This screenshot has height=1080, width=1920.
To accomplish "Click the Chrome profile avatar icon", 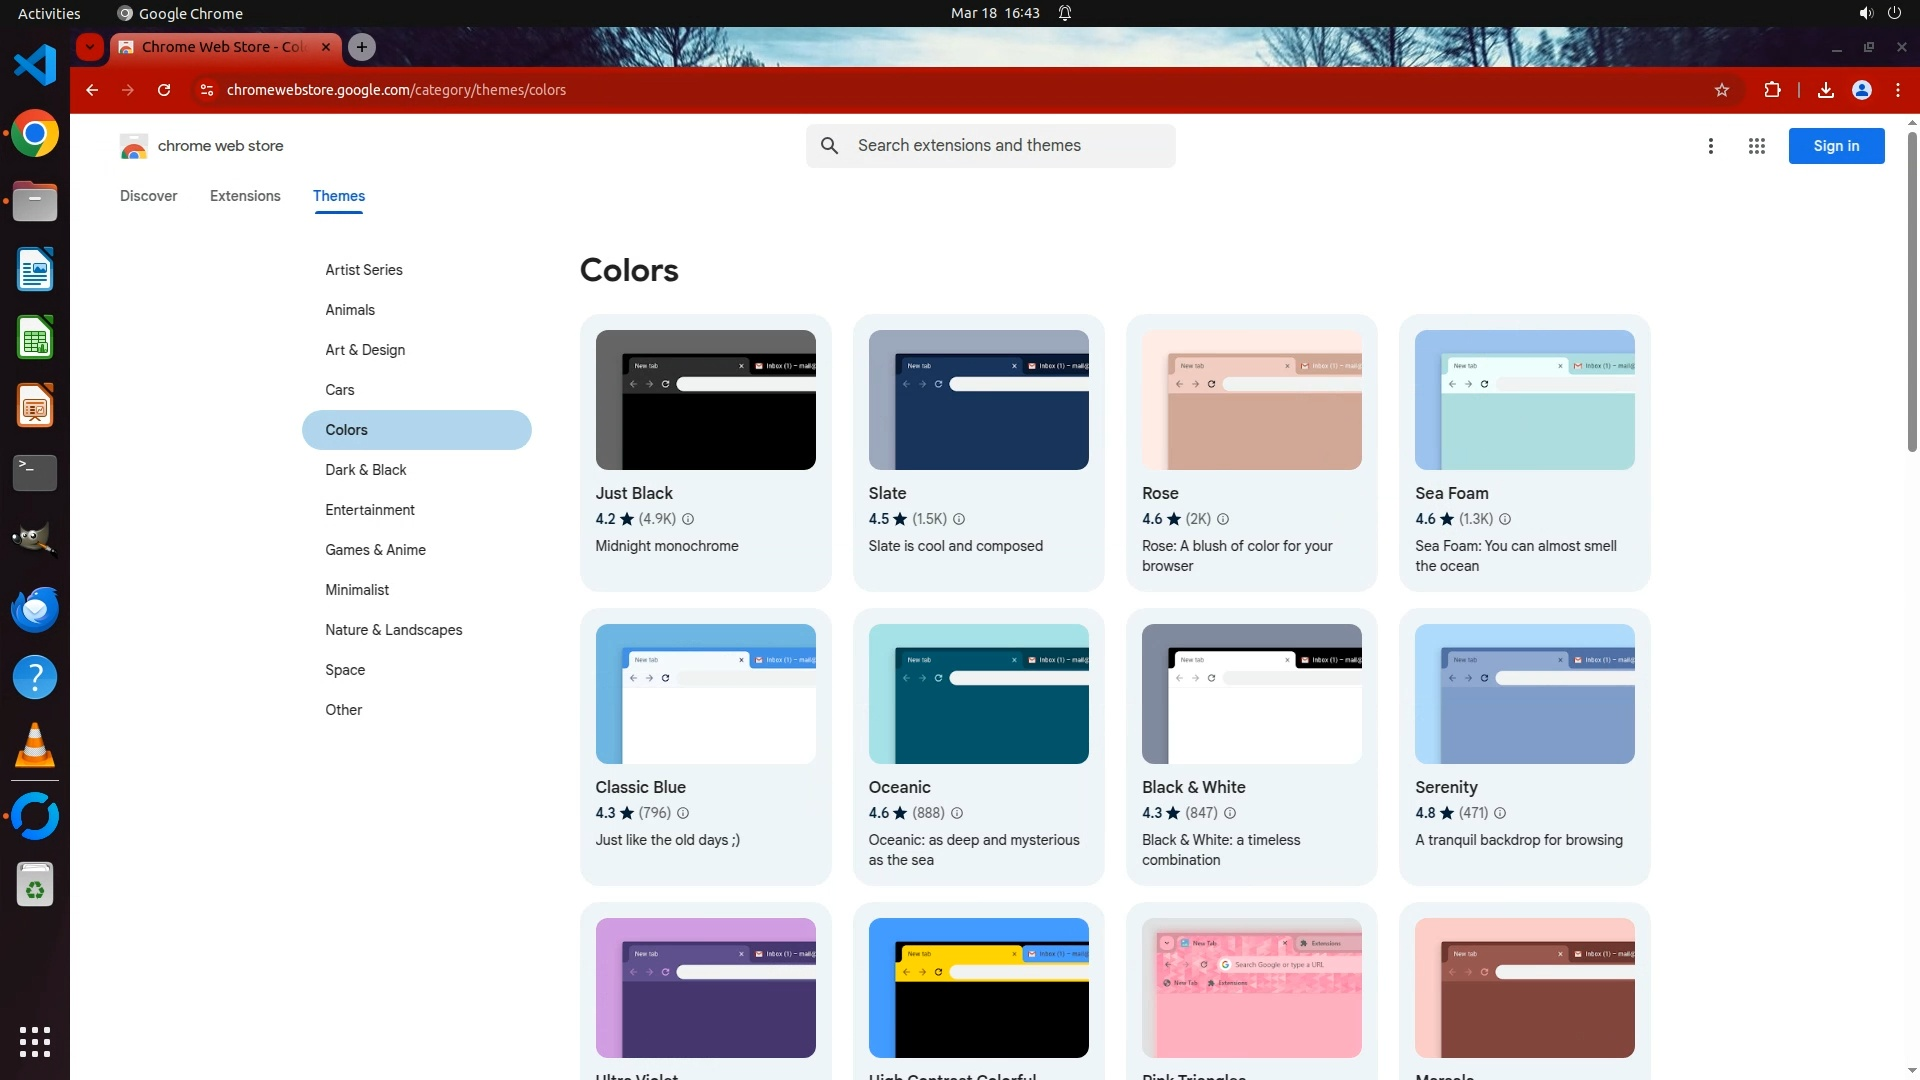I will click(x=1861, y=90).
